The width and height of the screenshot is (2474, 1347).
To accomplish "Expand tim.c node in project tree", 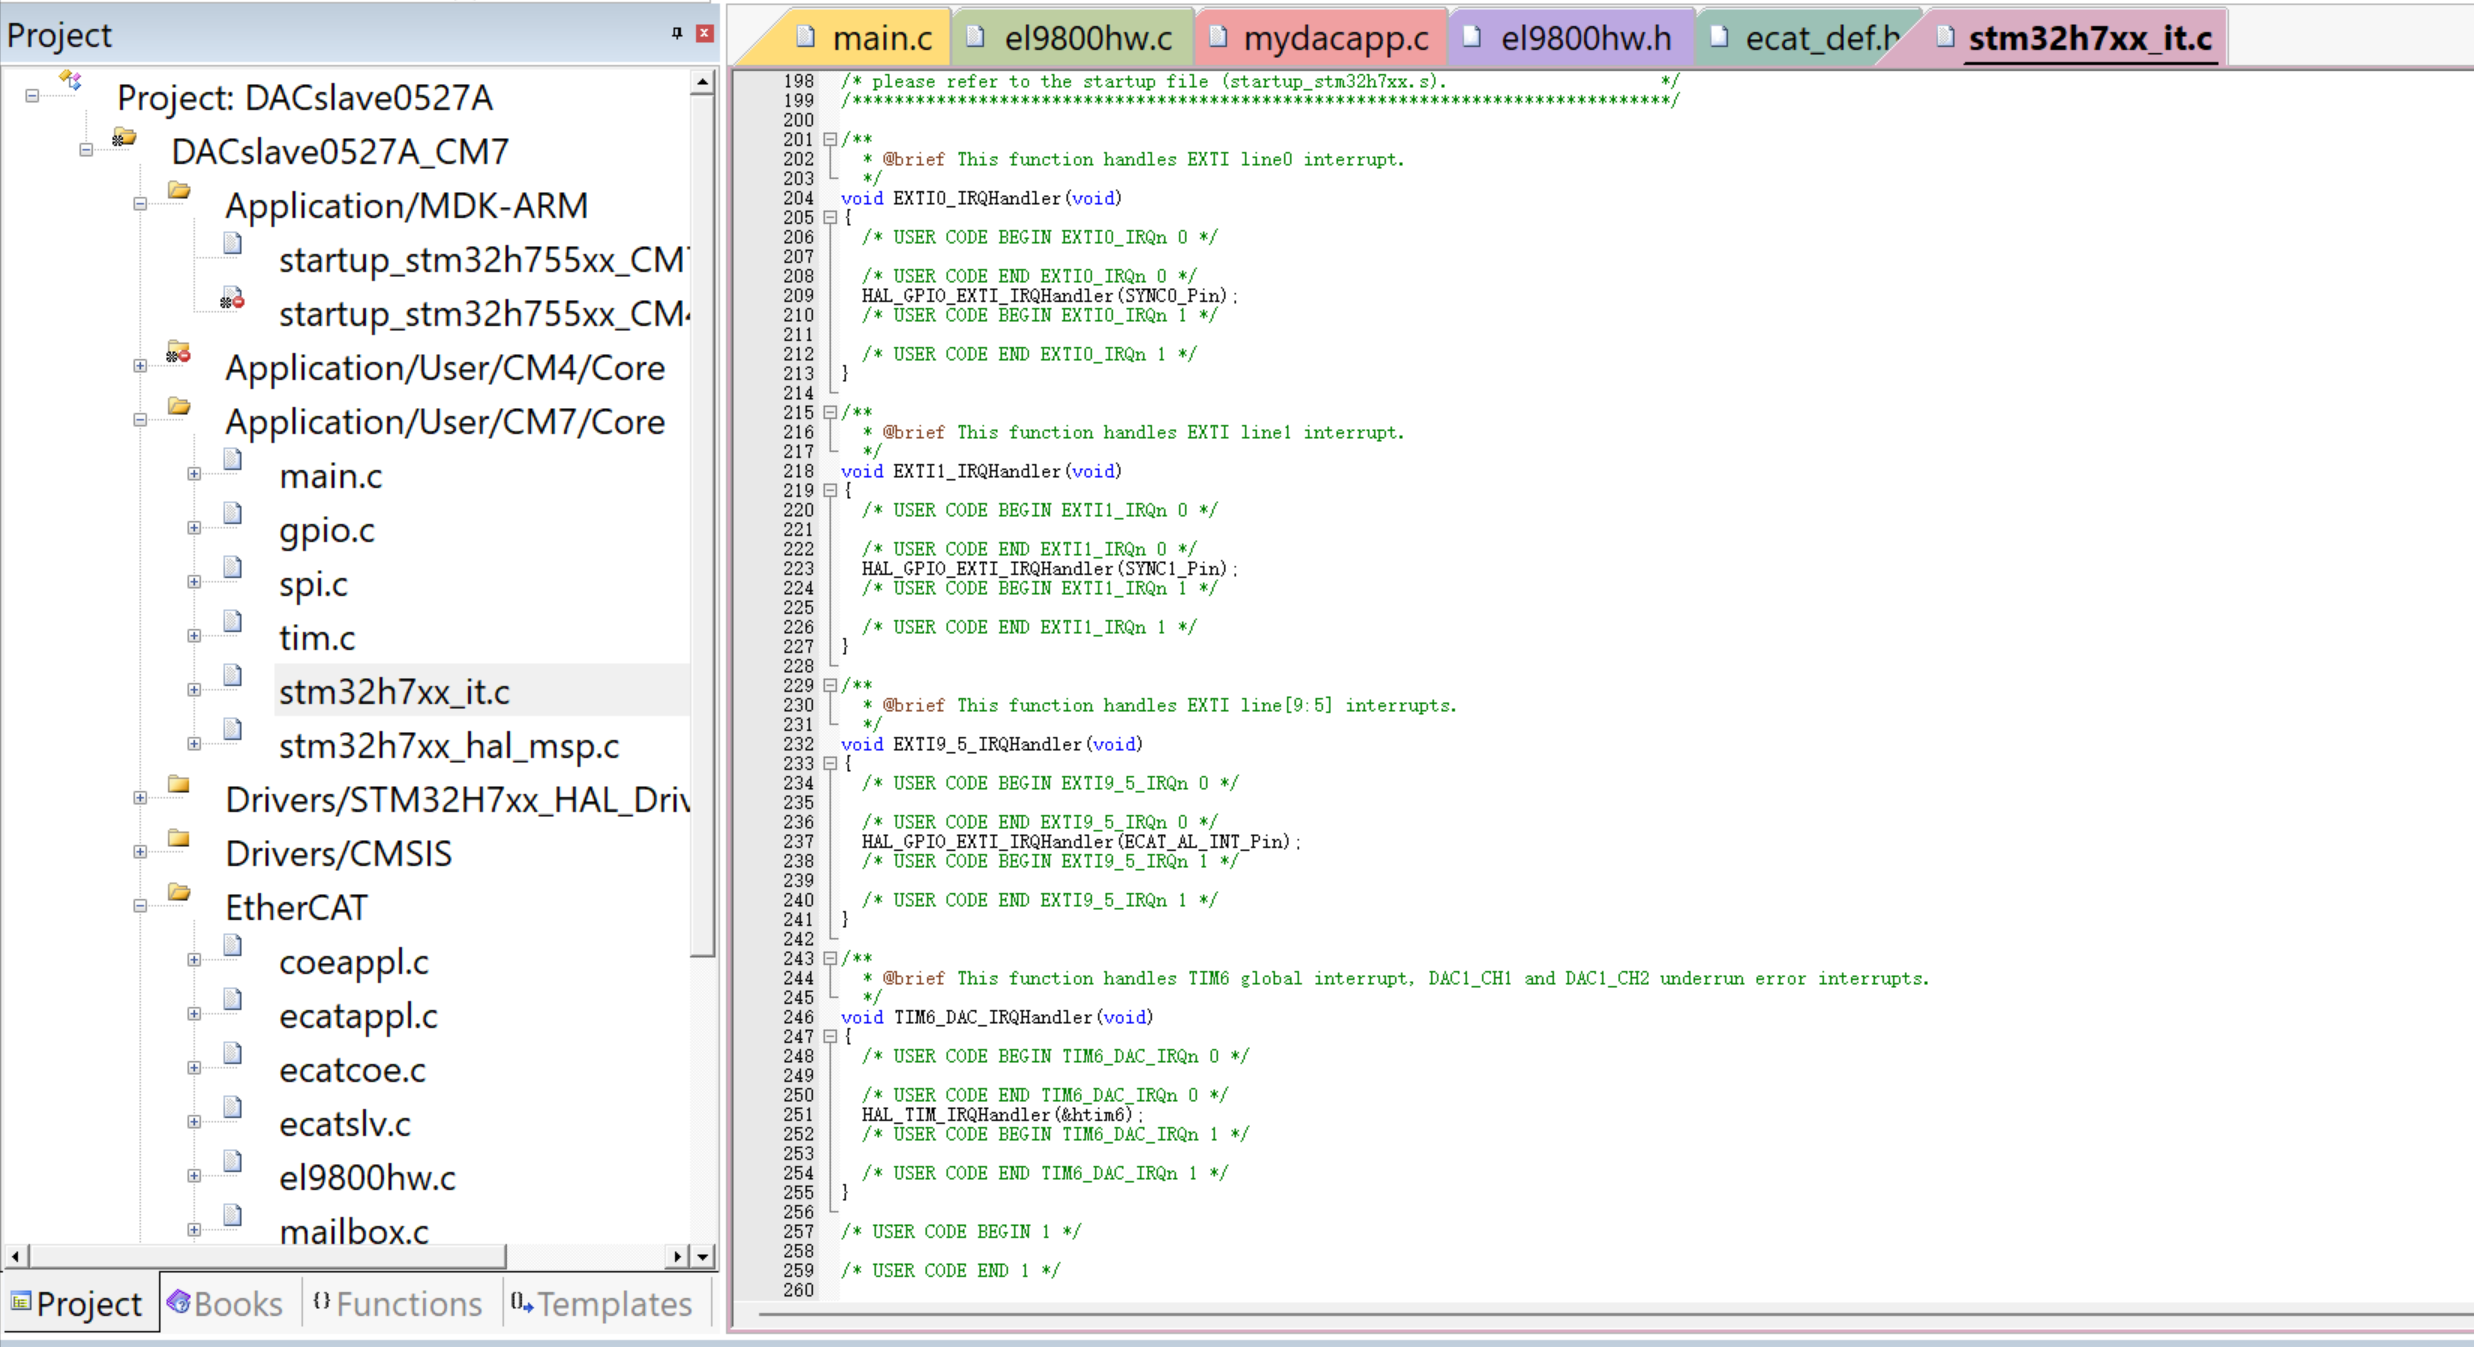I will pyautogui.click(x=194, y=636).
